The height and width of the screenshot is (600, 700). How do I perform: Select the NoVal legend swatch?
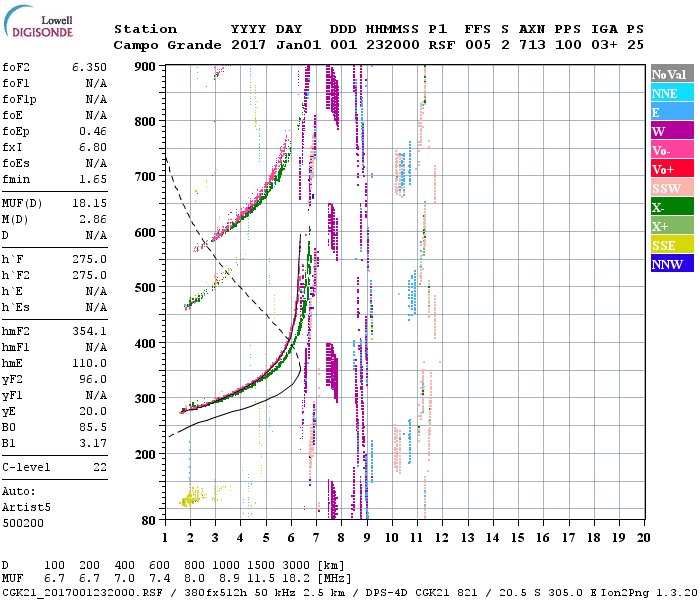(670, 74)
